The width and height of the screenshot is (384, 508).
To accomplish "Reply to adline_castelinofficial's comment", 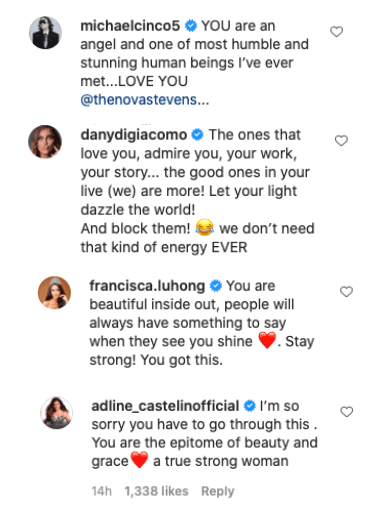I will tap(218, 491).
